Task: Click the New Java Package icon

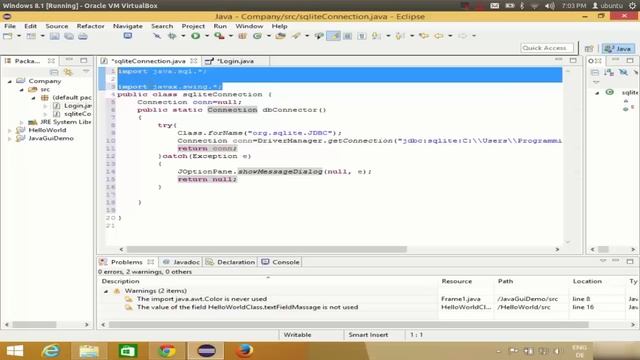Action: [x=242, y=36]
